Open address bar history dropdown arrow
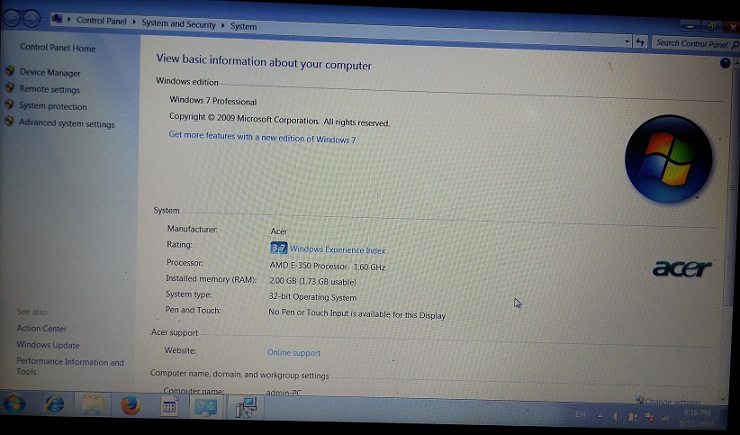 [627, 42]
